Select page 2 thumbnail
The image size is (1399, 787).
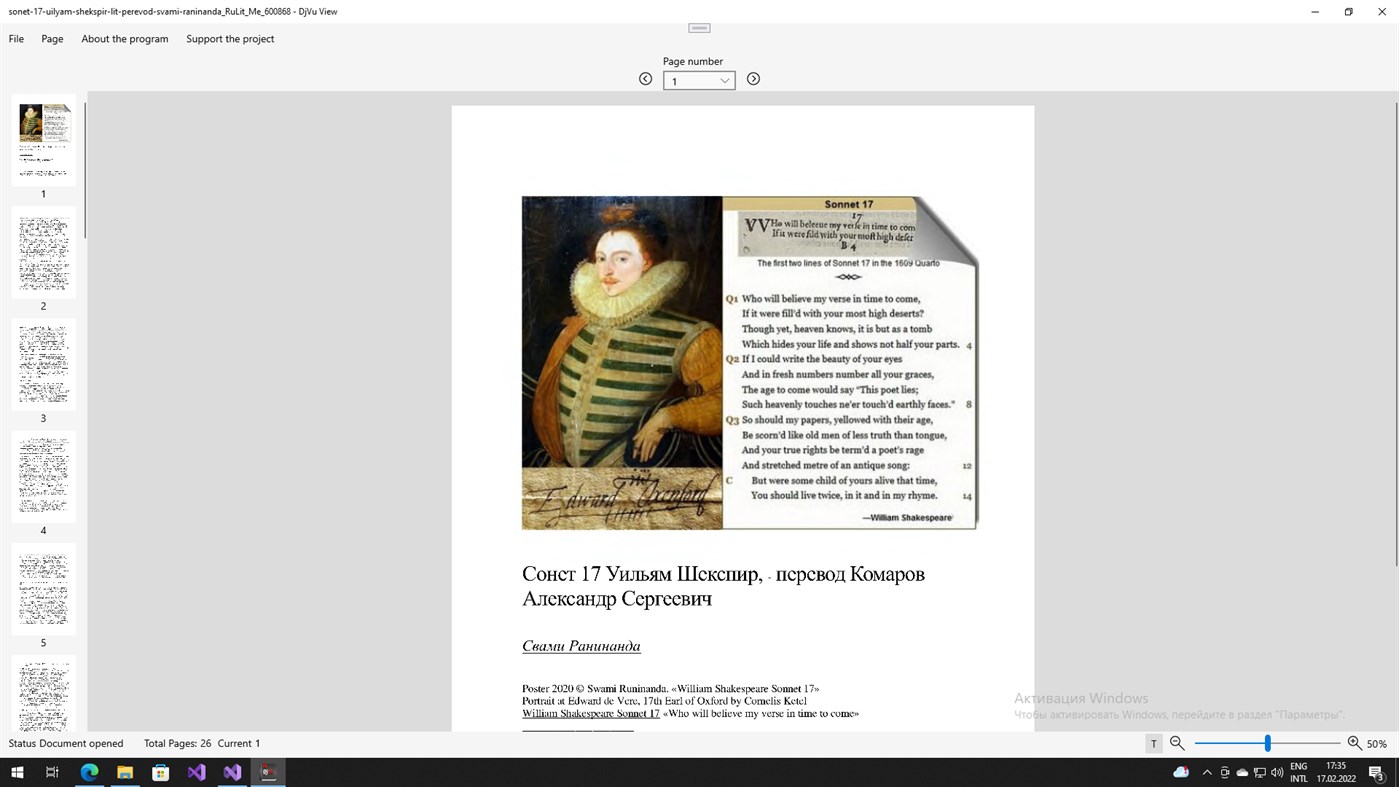pos(43,252)
